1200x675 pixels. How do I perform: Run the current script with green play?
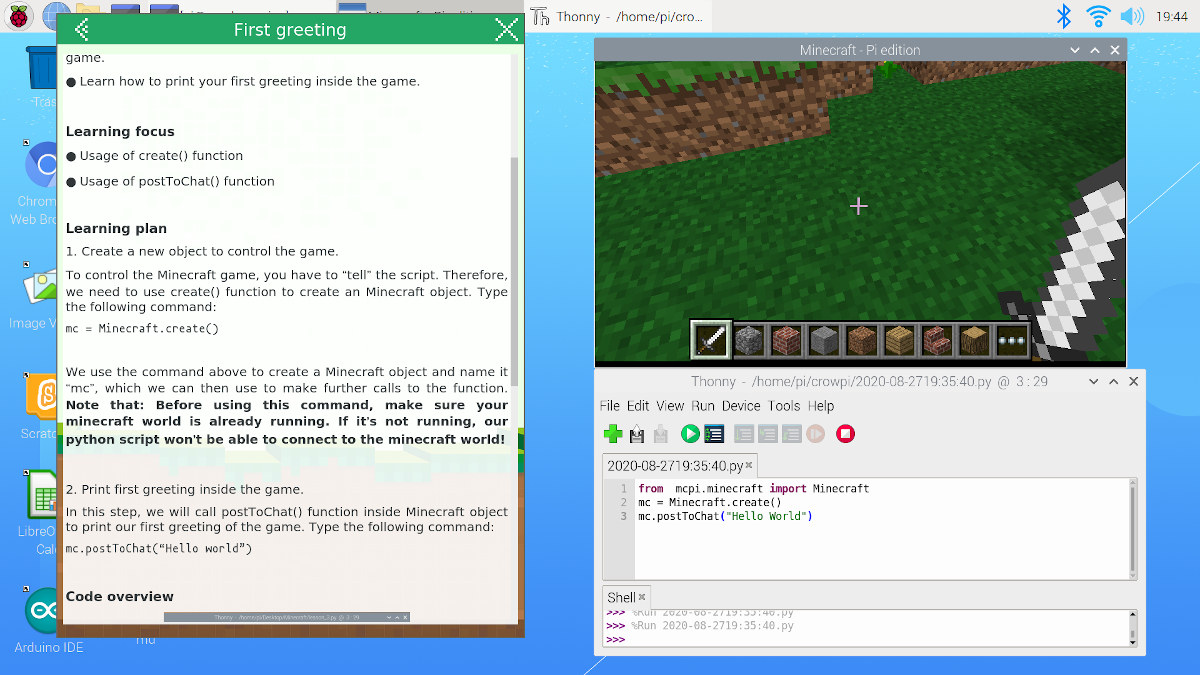(x=690, y=434)
